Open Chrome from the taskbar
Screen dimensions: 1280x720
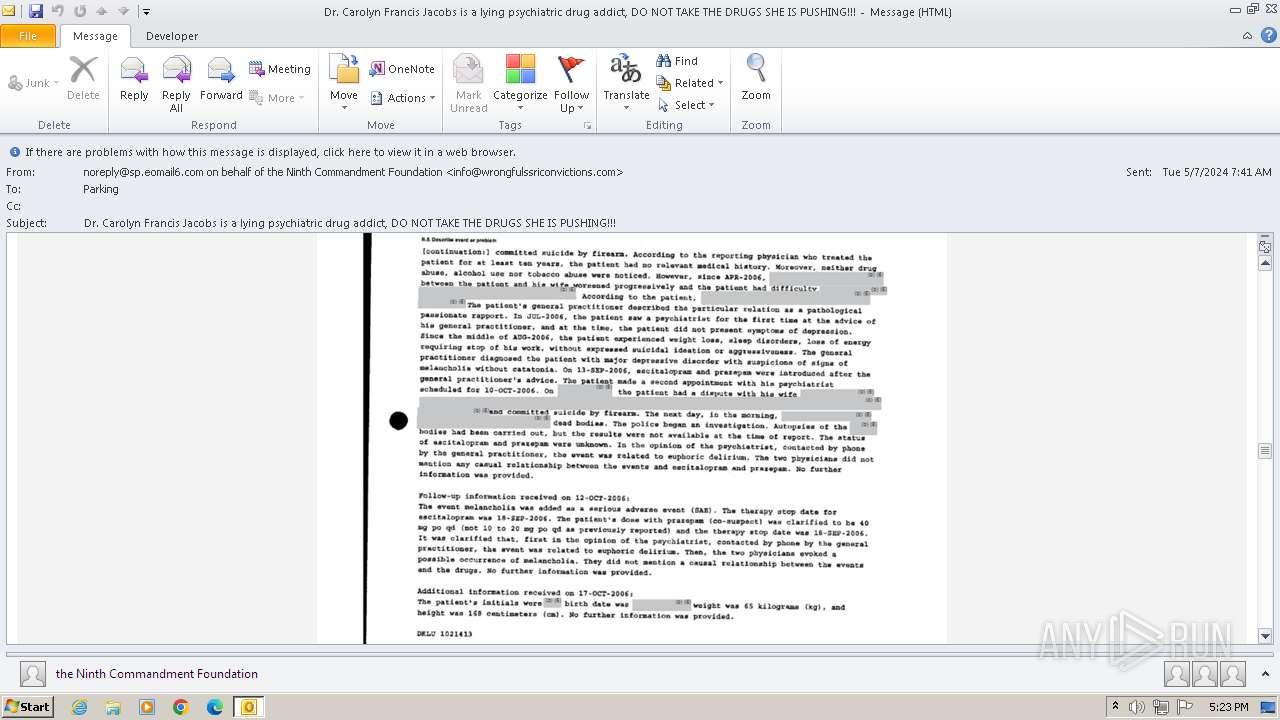(x=181, y=707)
